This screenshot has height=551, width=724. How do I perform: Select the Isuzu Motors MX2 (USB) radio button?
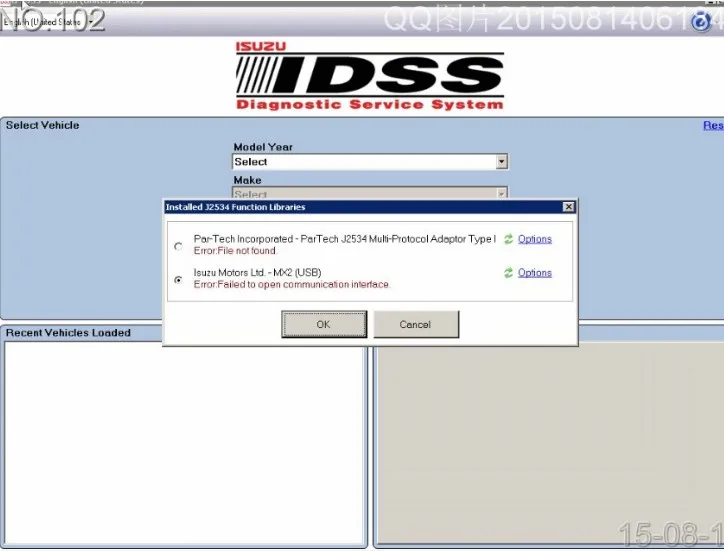click(178, 280)
